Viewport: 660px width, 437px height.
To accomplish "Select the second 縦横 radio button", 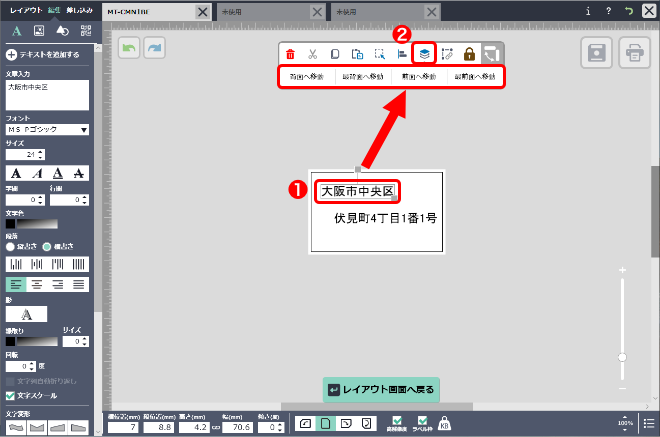I will (x=46, y=246).
